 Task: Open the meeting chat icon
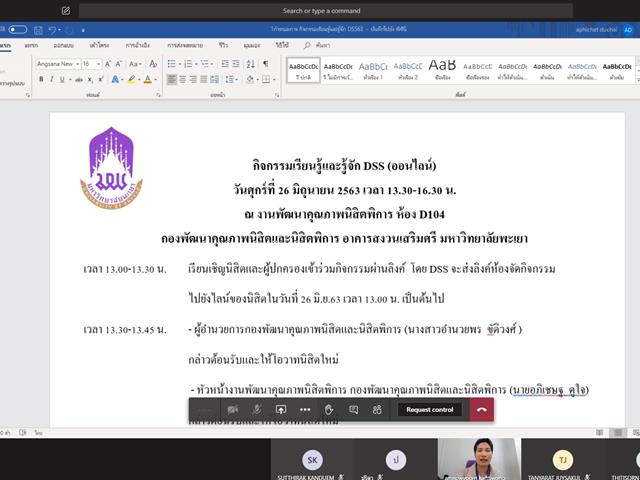(353, 409)
